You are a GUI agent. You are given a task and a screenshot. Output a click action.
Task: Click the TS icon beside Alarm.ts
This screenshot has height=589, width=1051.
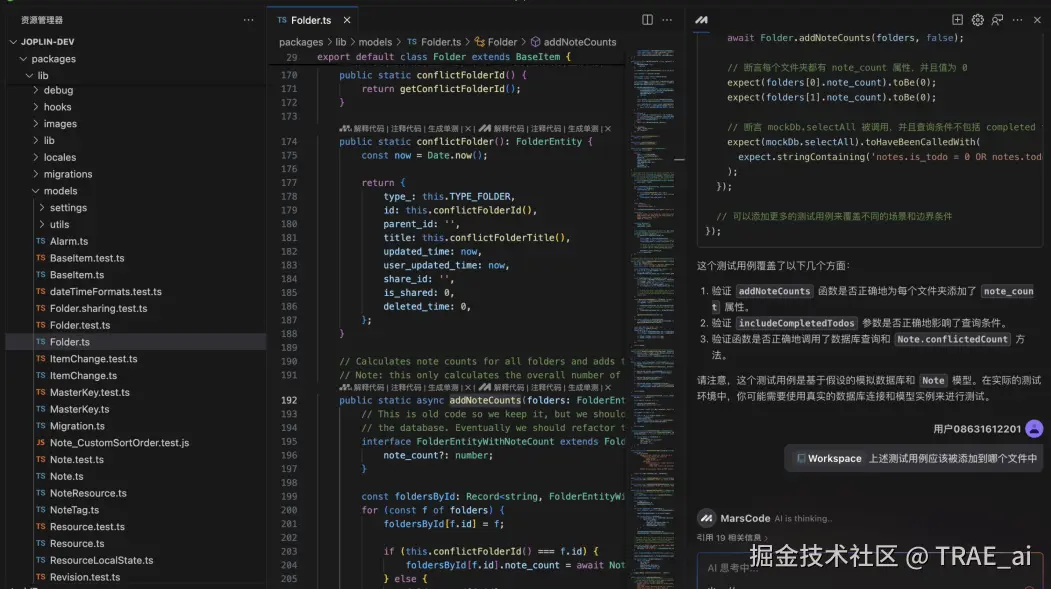pyautogui.click(x=41, y=241)
